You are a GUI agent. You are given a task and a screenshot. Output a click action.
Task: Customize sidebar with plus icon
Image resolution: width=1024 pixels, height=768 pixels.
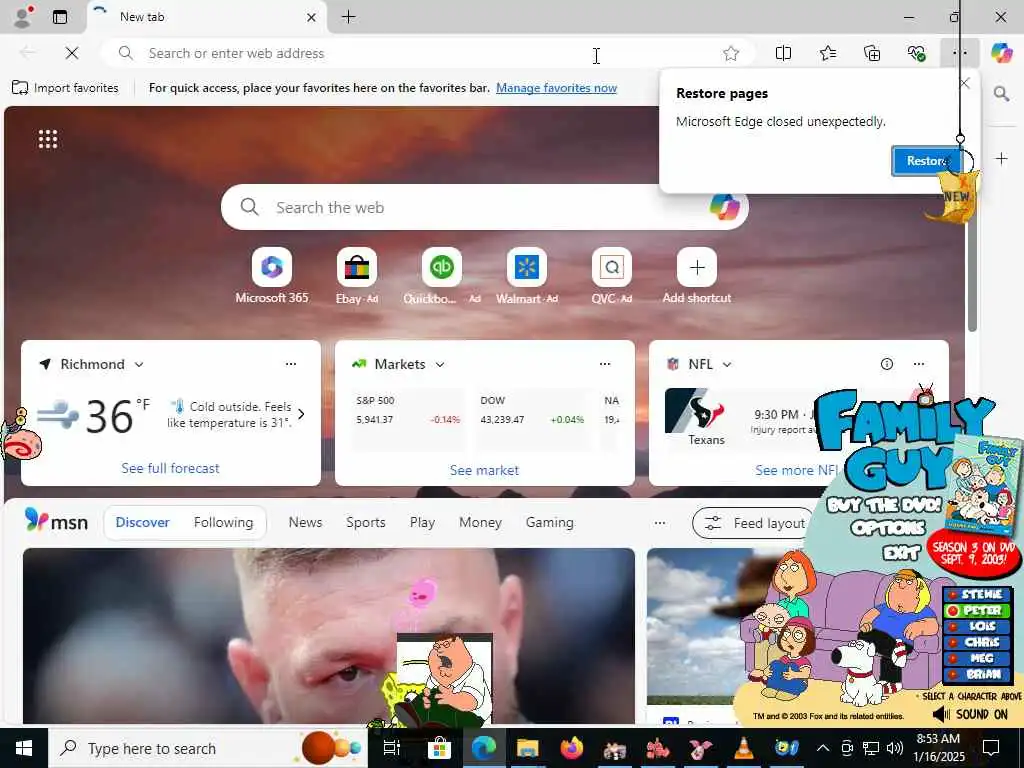[1001, 159]
